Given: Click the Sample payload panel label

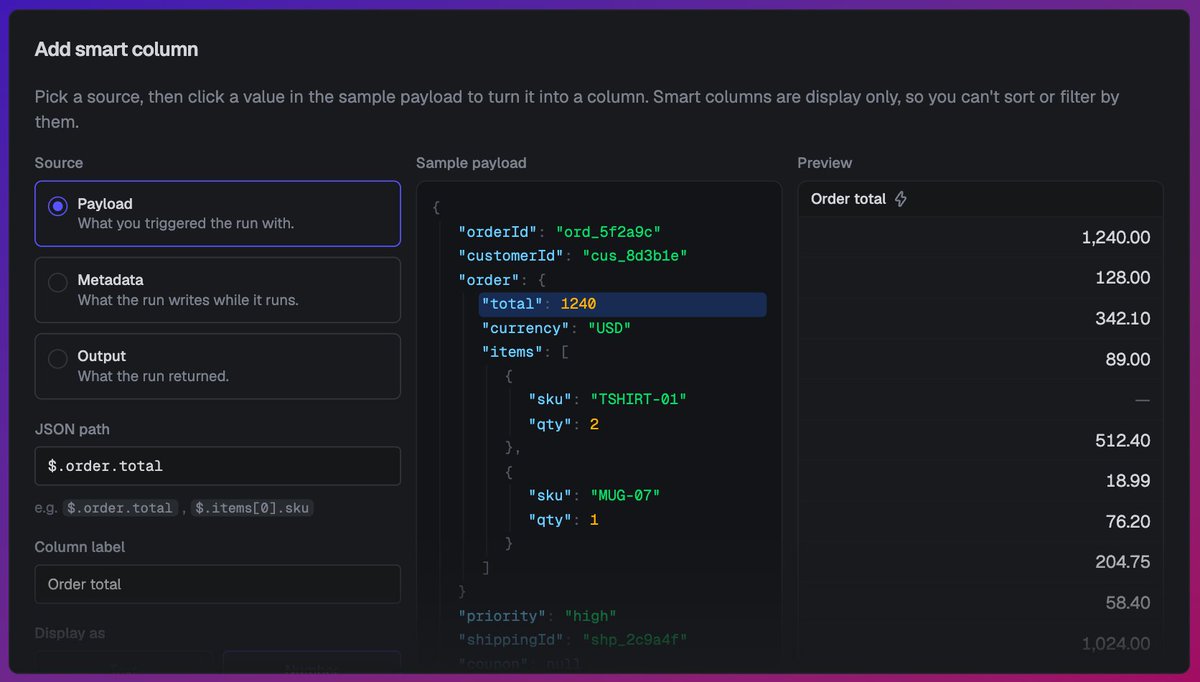Looking at the screenshot, I should (x=471, y=163).
